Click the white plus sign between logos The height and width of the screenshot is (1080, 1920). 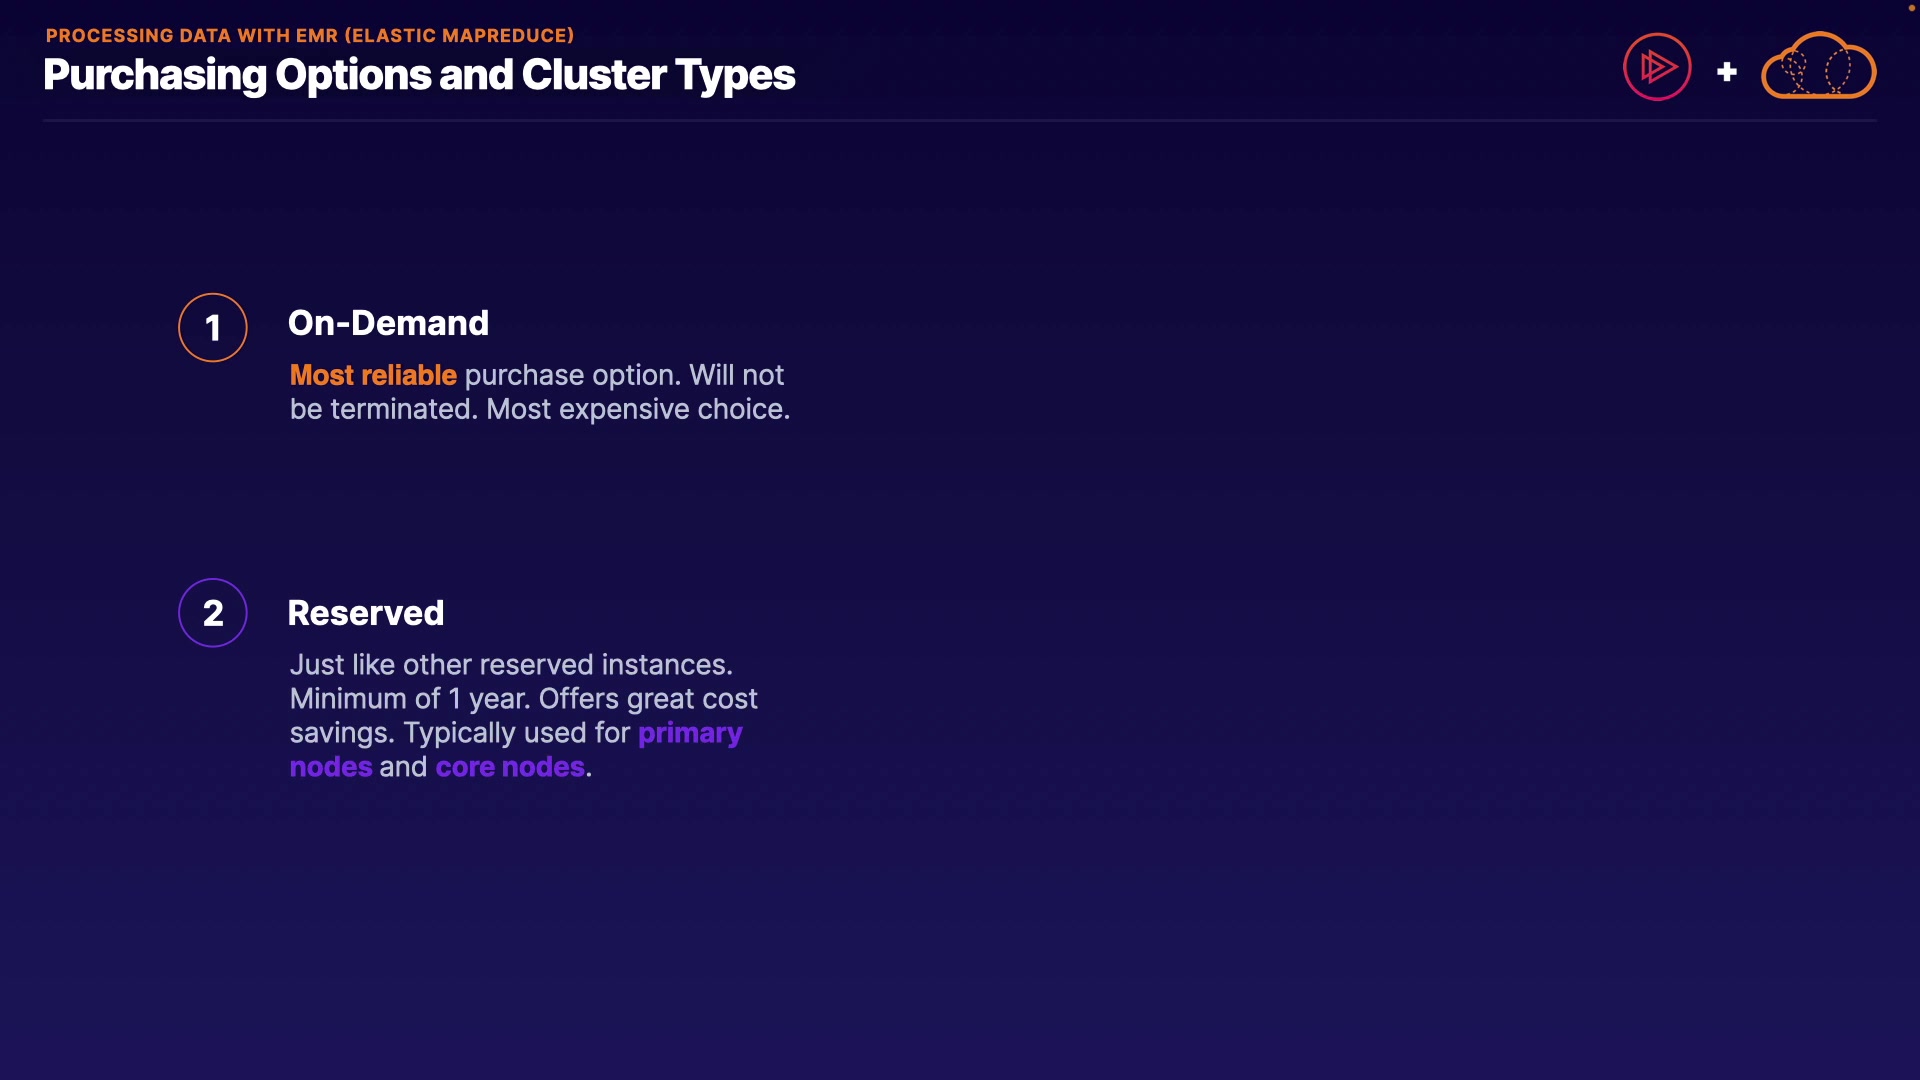tap(1726, 72)
